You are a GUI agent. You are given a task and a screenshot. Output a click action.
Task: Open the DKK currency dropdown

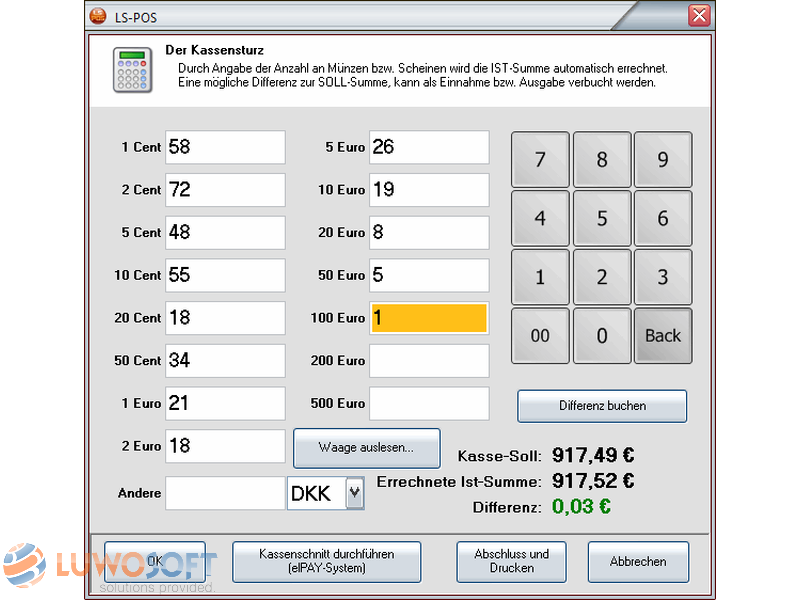pos(354,493)
